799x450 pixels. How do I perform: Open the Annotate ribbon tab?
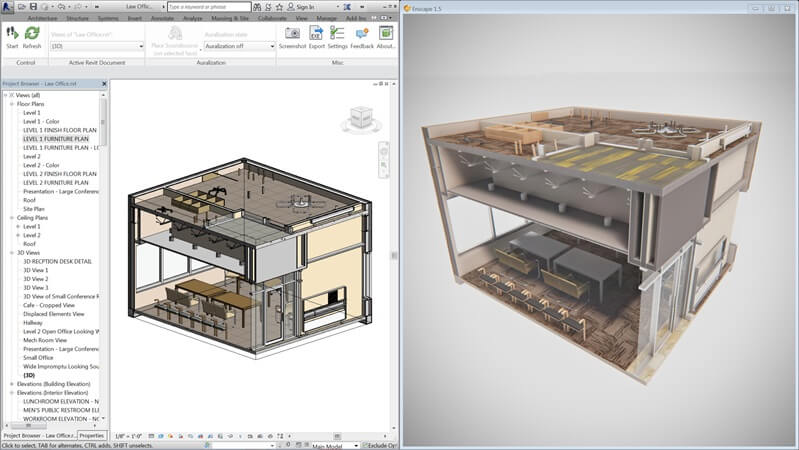click(163, 18)
